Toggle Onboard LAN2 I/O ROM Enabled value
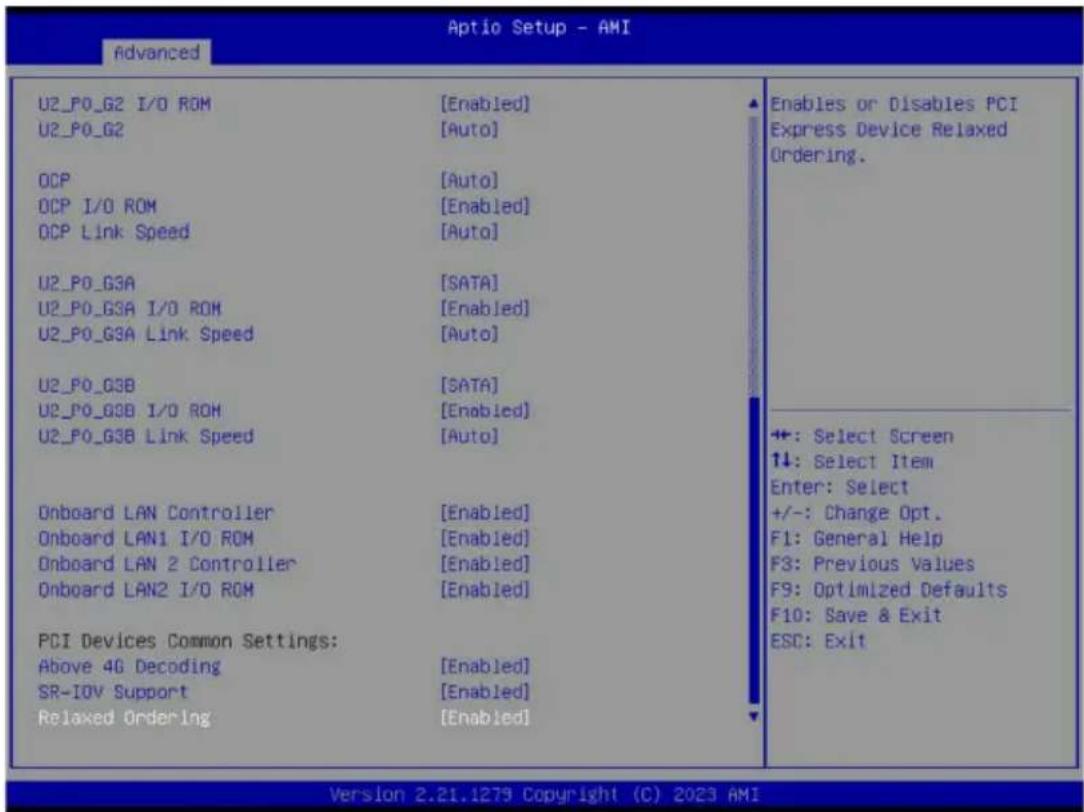Screen dimensions: 1084x812 tap(485, 590)
